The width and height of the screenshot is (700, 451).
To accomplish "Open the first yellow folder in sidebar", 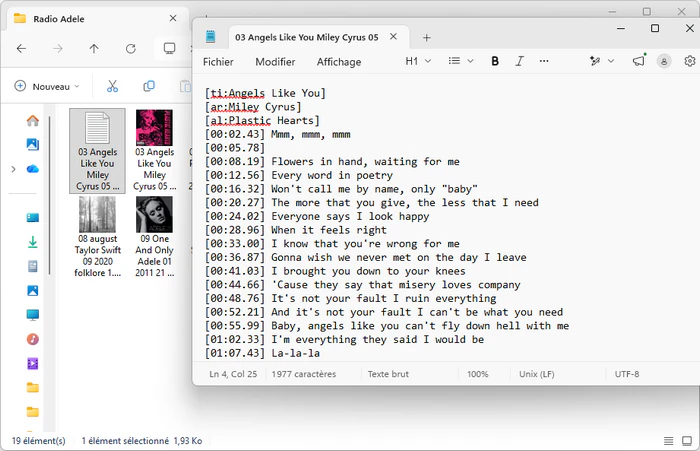I will point(33,388).
